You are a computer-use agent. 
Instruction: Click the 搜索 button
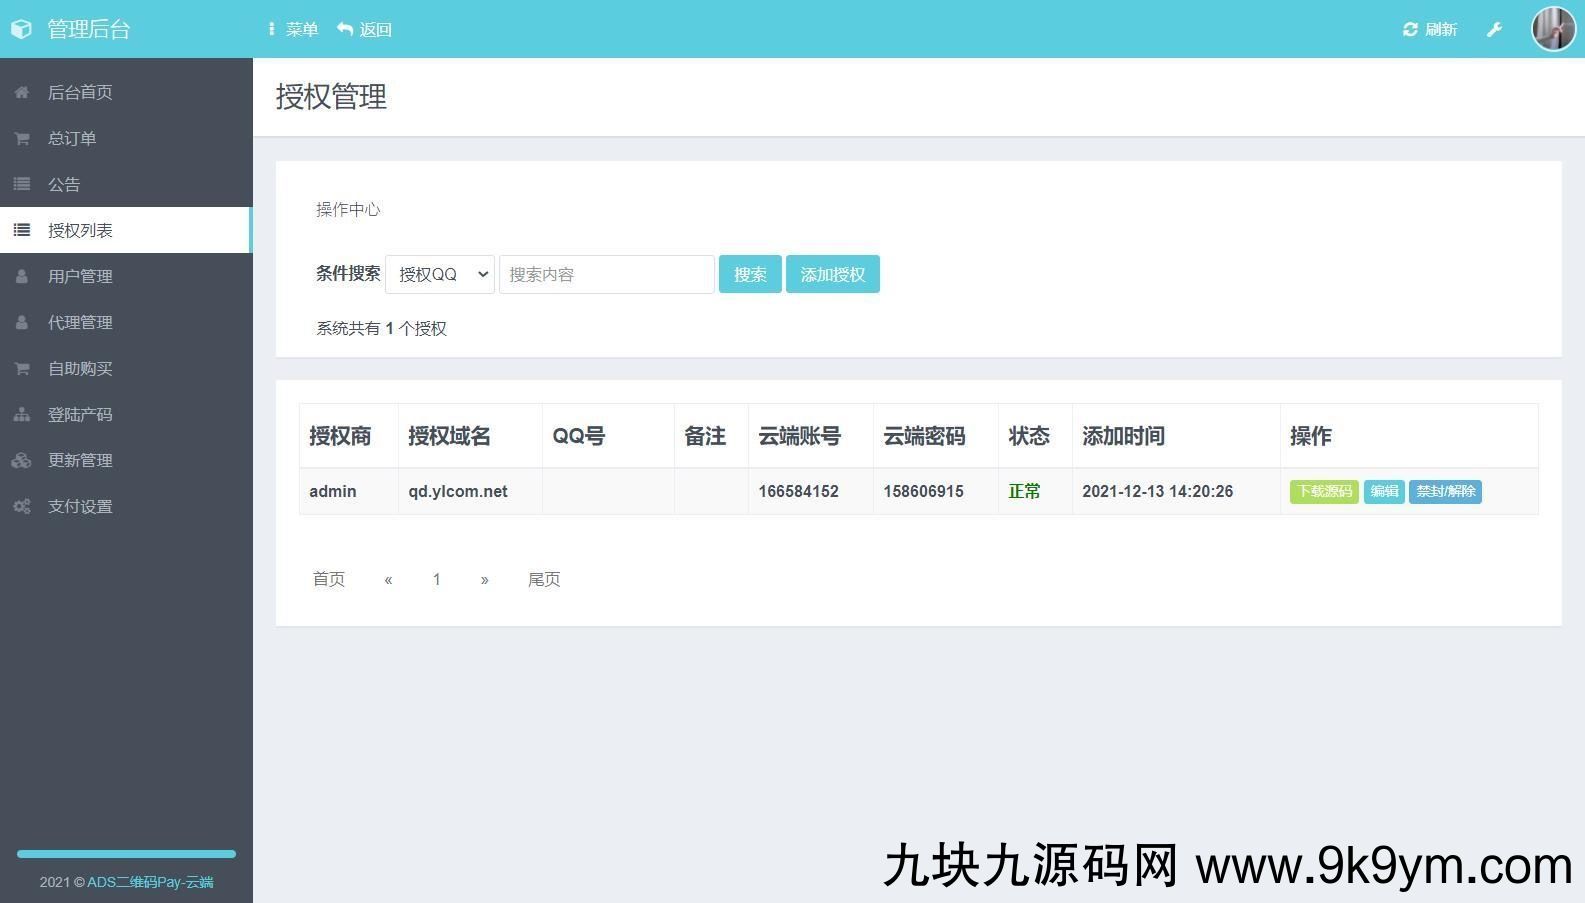click(x=750, y=274)
